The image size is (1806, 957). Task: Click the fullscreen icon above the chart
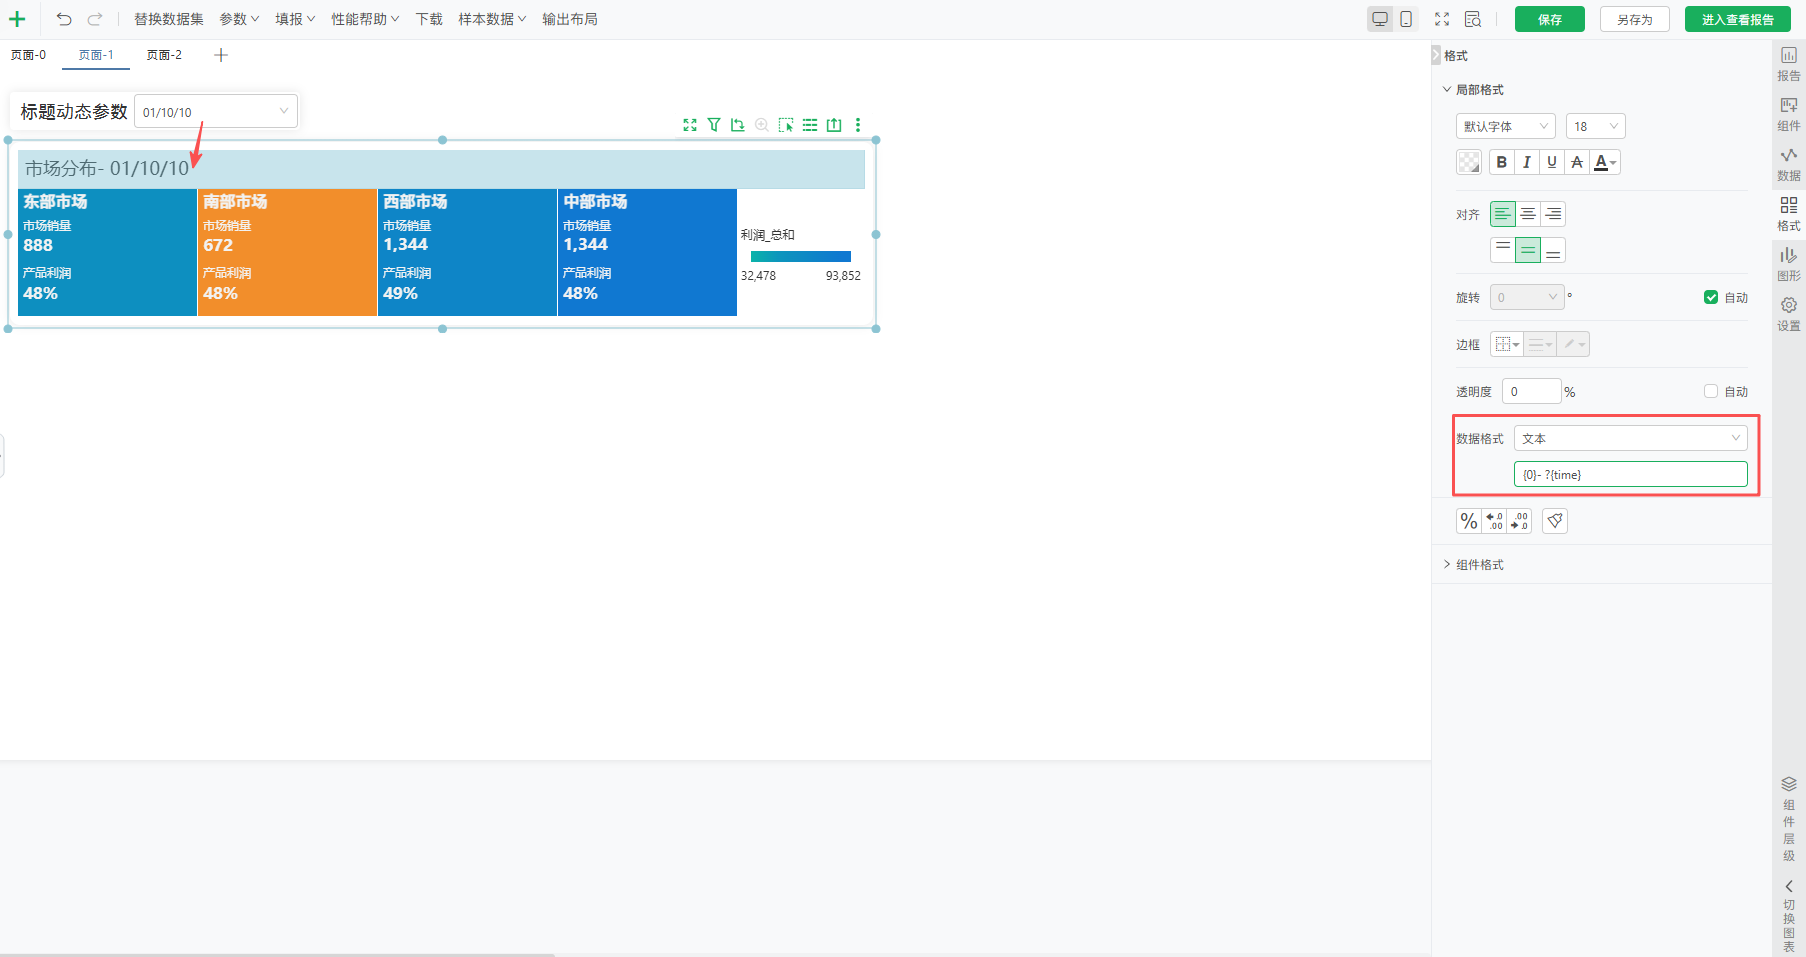coord(690,125)
